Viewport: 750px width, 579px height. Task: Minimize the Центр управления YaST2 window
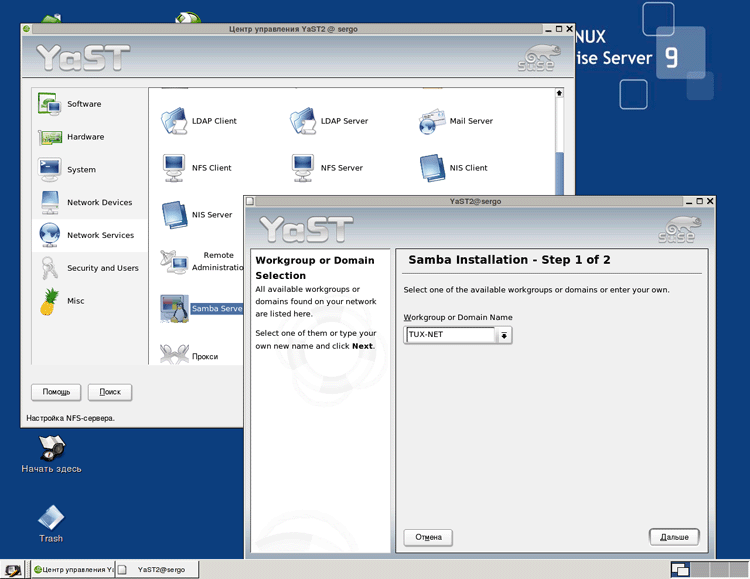point(549,29)
